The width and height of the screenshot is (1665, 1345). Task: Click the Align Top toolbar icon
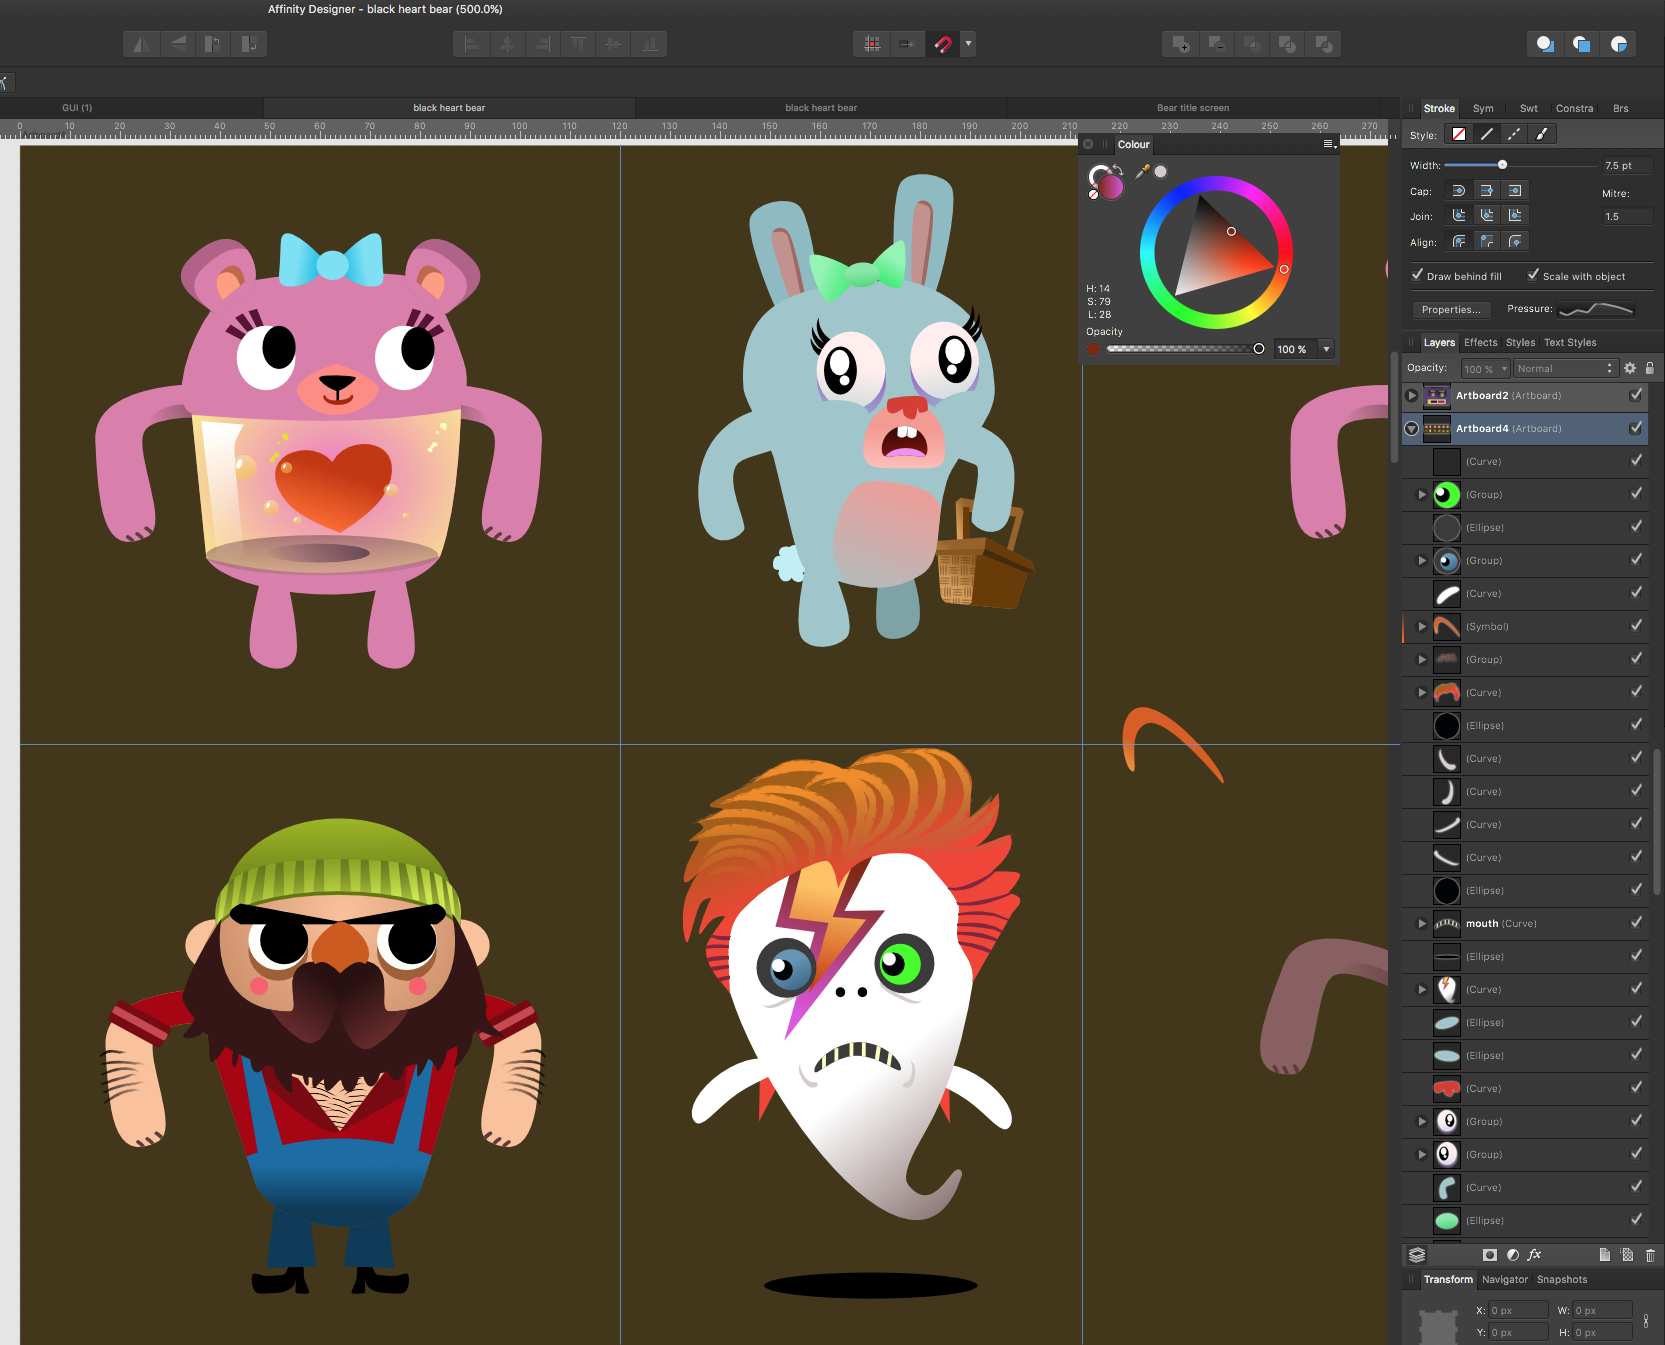pos(578,44)
